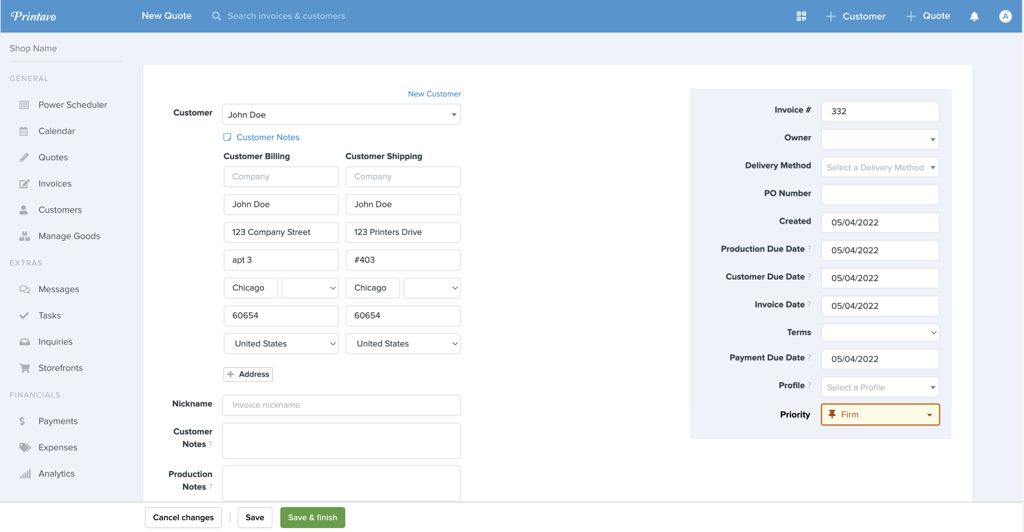Click the Invoices edit icon
1024x532 pixels.
point(24,183)
